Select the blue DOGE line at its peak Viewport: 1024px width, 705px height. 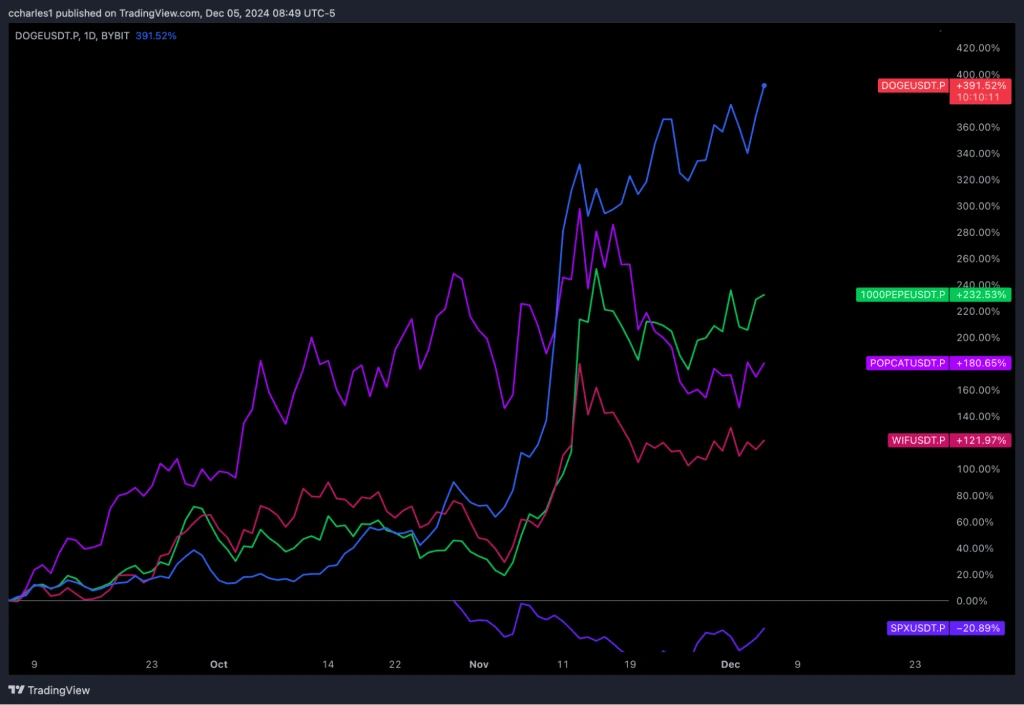764,87
